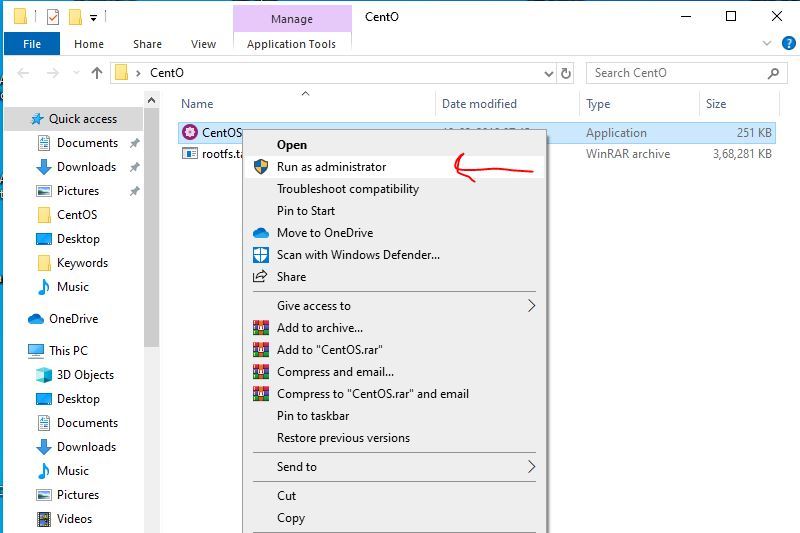Screen dimensions: 800x533
Task: Click the Windows Defender scan icon
Action: tap(261, 255)
